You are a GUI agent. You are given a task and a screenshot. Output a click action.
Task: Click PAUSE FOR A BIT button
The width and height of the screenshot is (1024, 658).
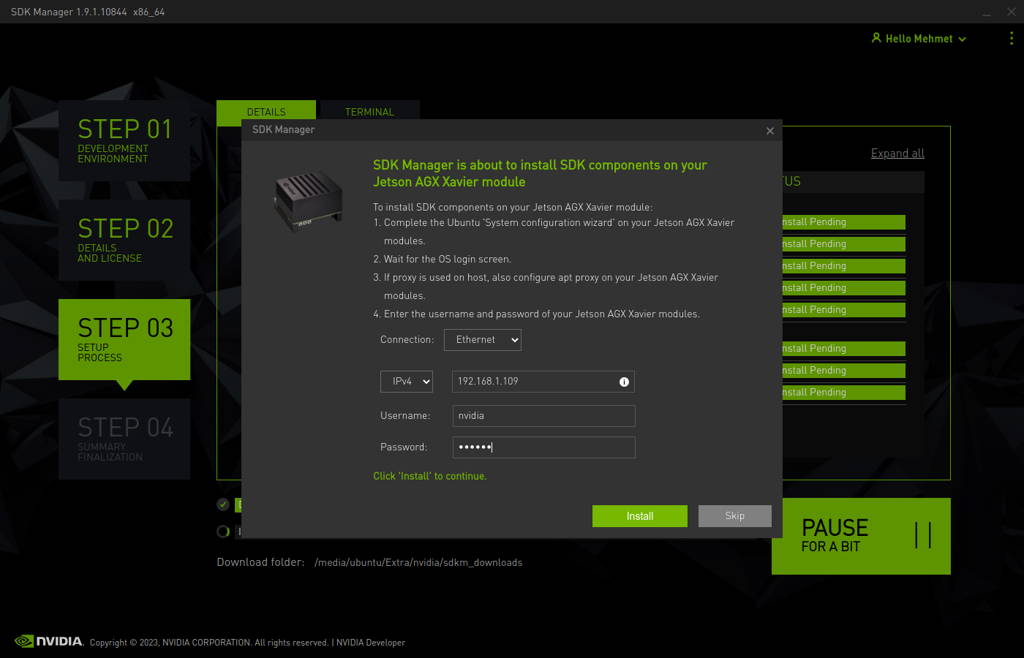[861, 536]
